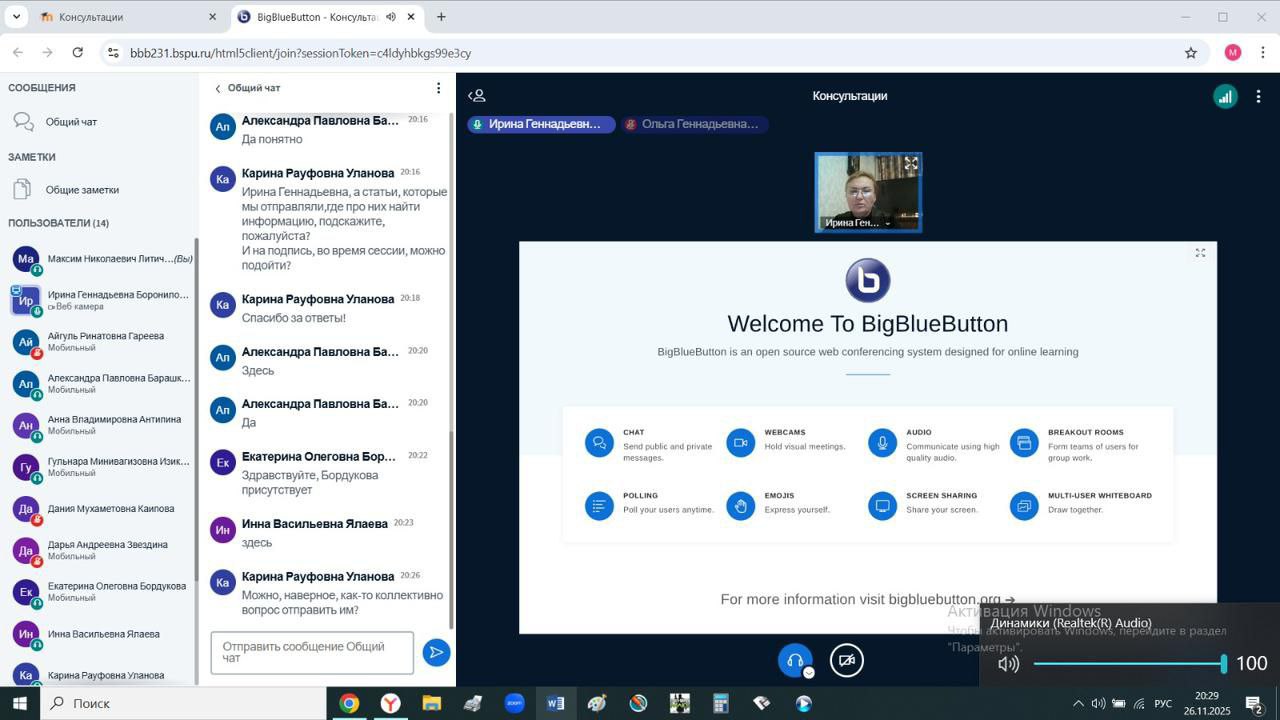Screen dimensions: 1280x720
Task: Make the presentation fullscreen
Action: click(x=1200, y=253)
